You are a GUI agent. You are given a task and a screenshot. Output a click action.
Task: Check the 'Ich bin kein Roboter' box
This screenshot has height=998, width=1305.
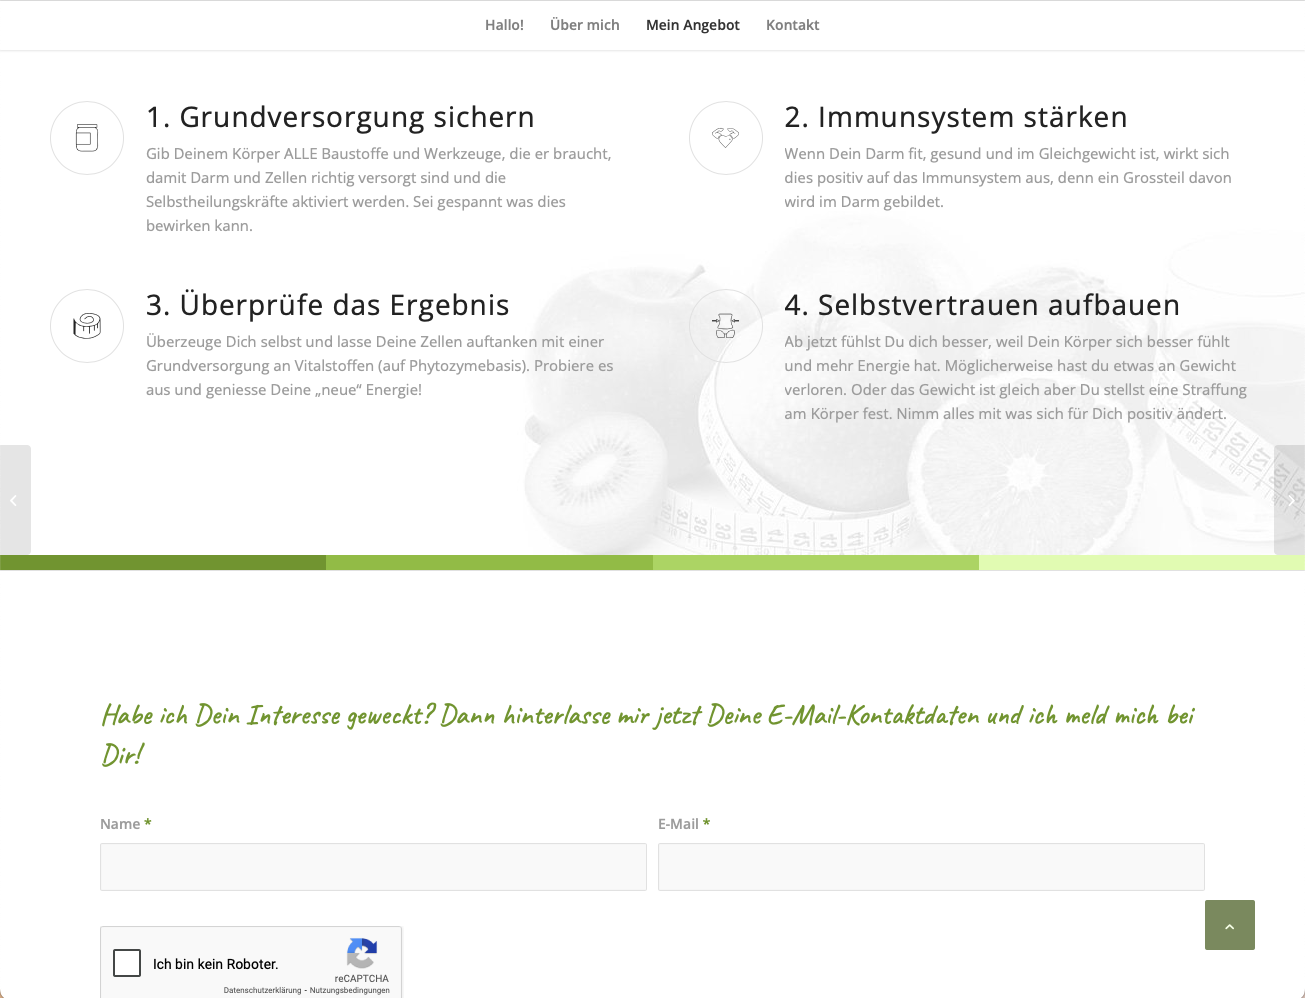127,963
